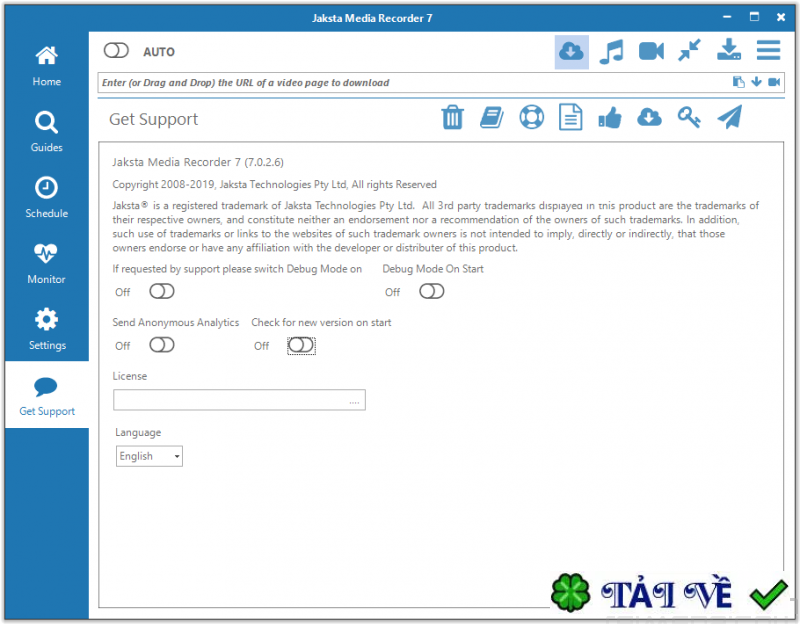The image size is (800, 624).
Task: Click the trash can icon
Action: tap(453, 117)
